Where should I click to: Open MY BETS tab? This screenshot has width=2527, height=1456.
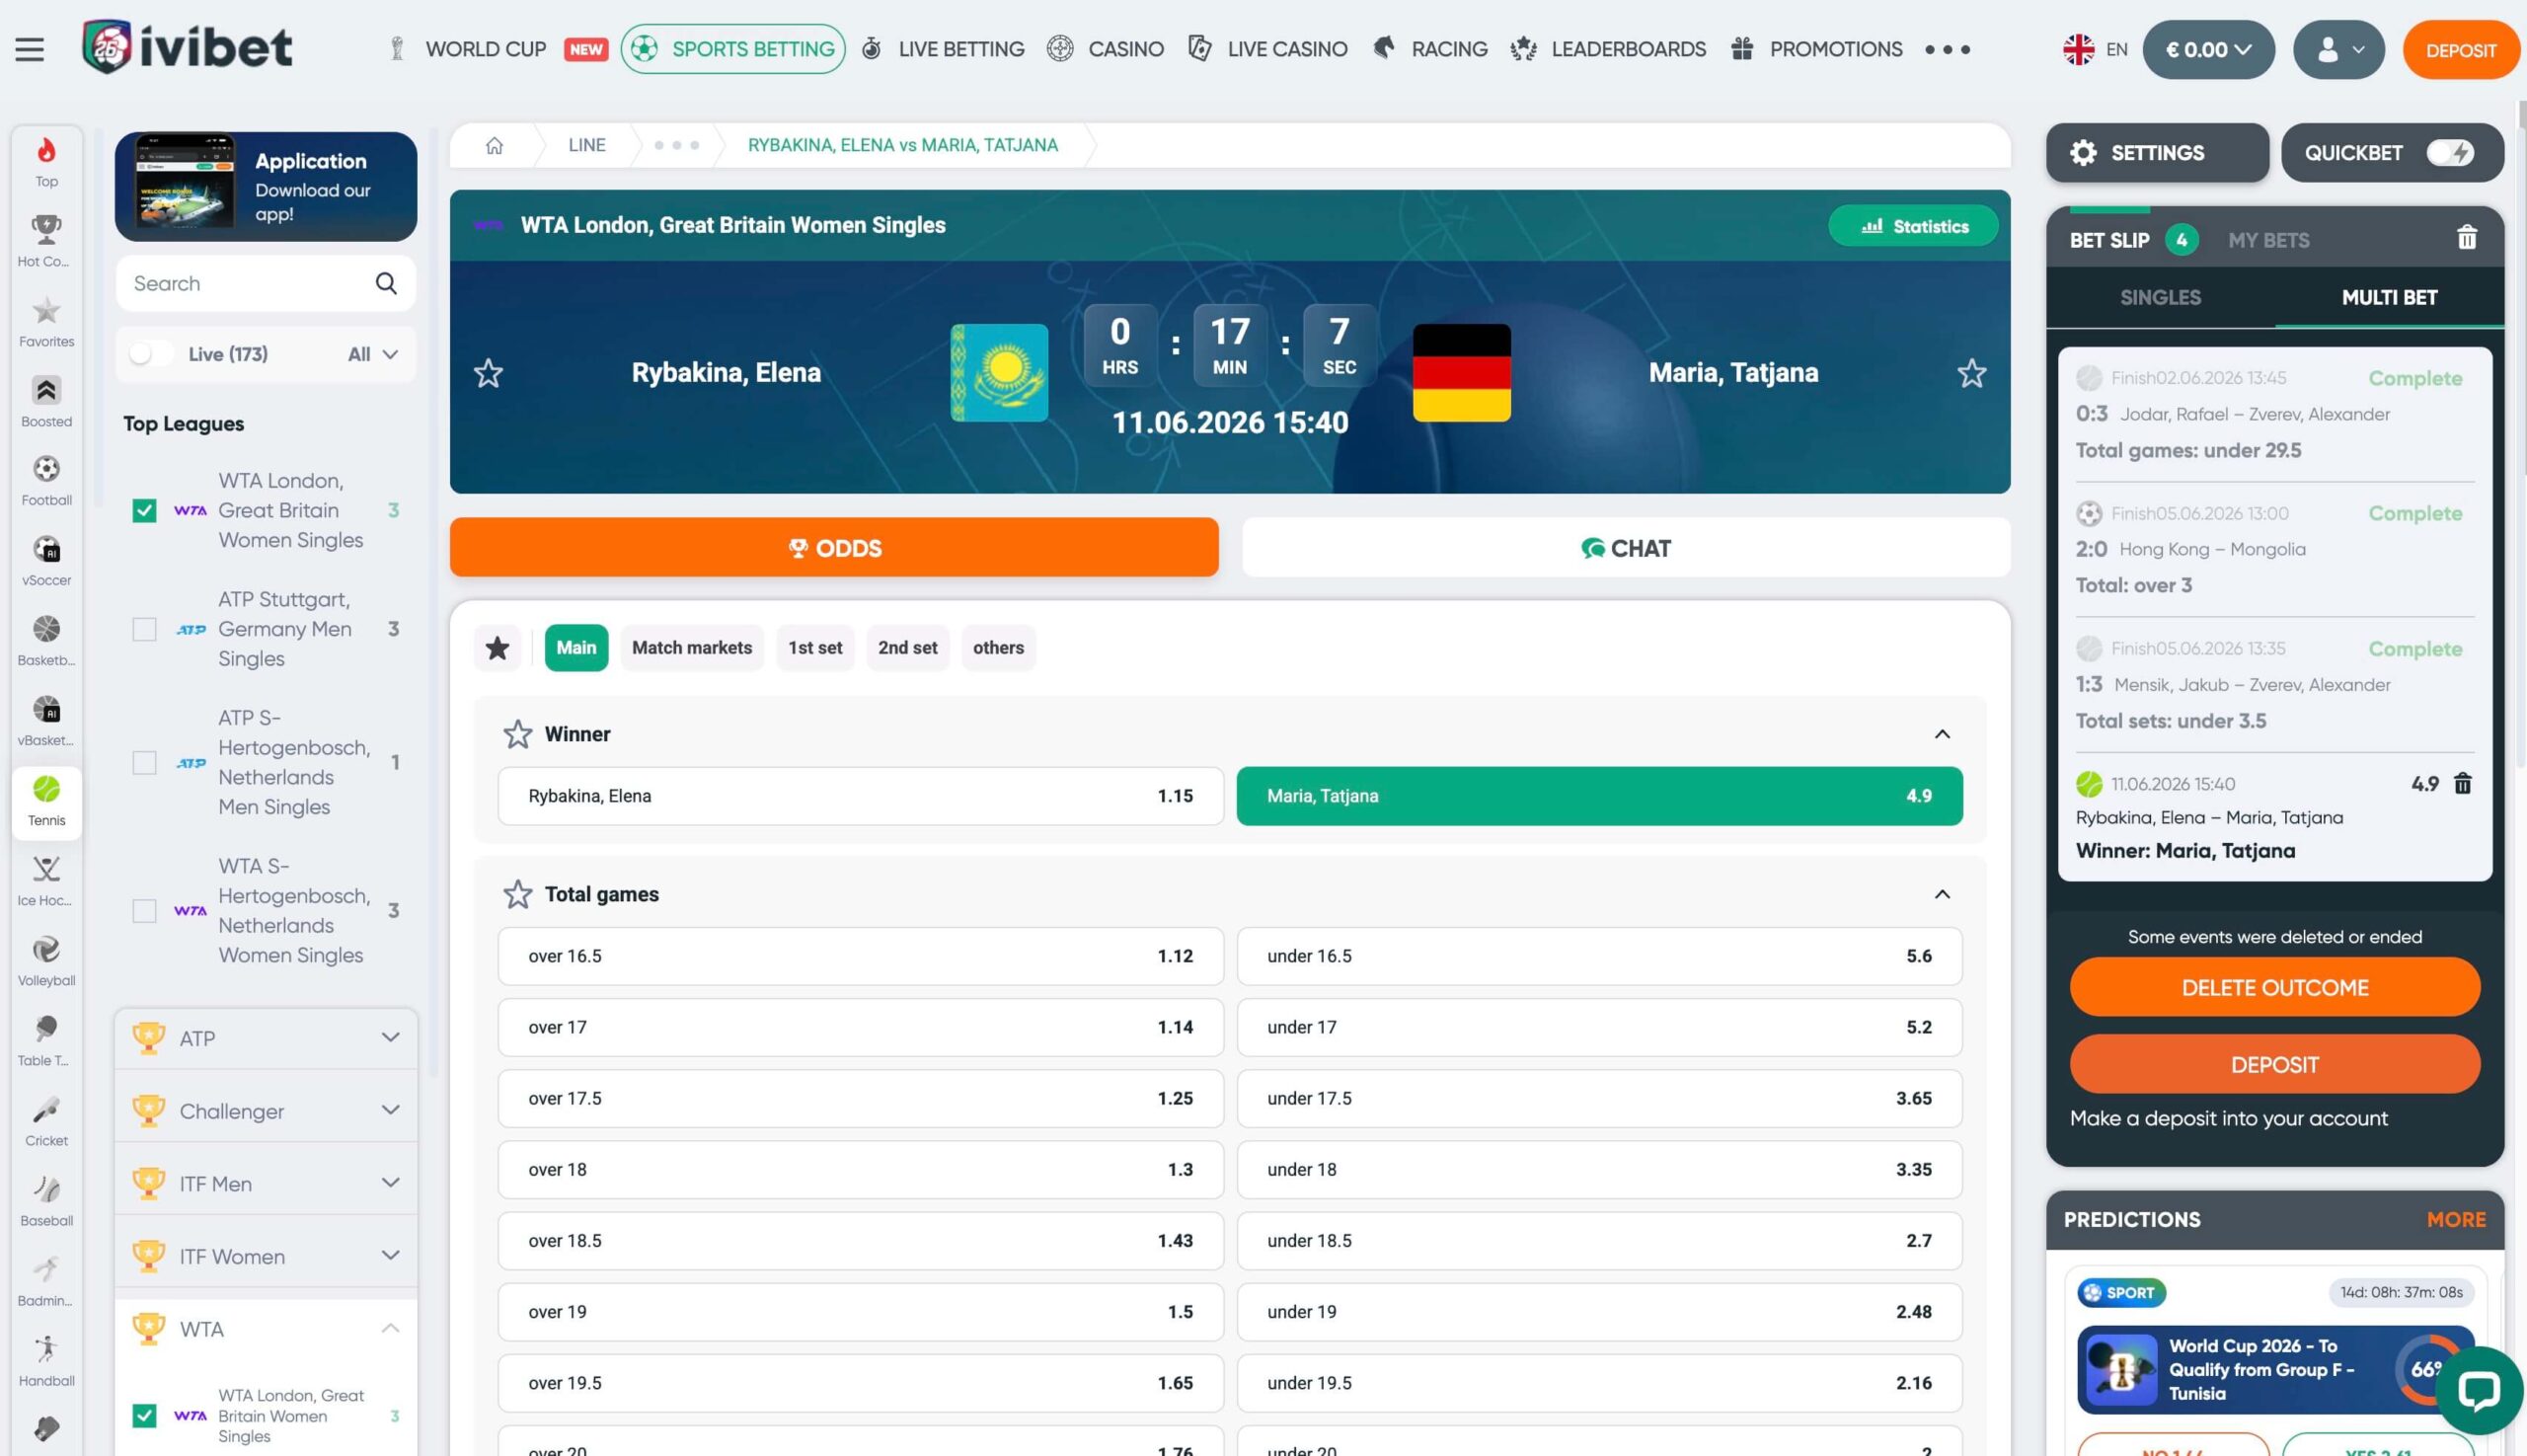(2268, 241)
